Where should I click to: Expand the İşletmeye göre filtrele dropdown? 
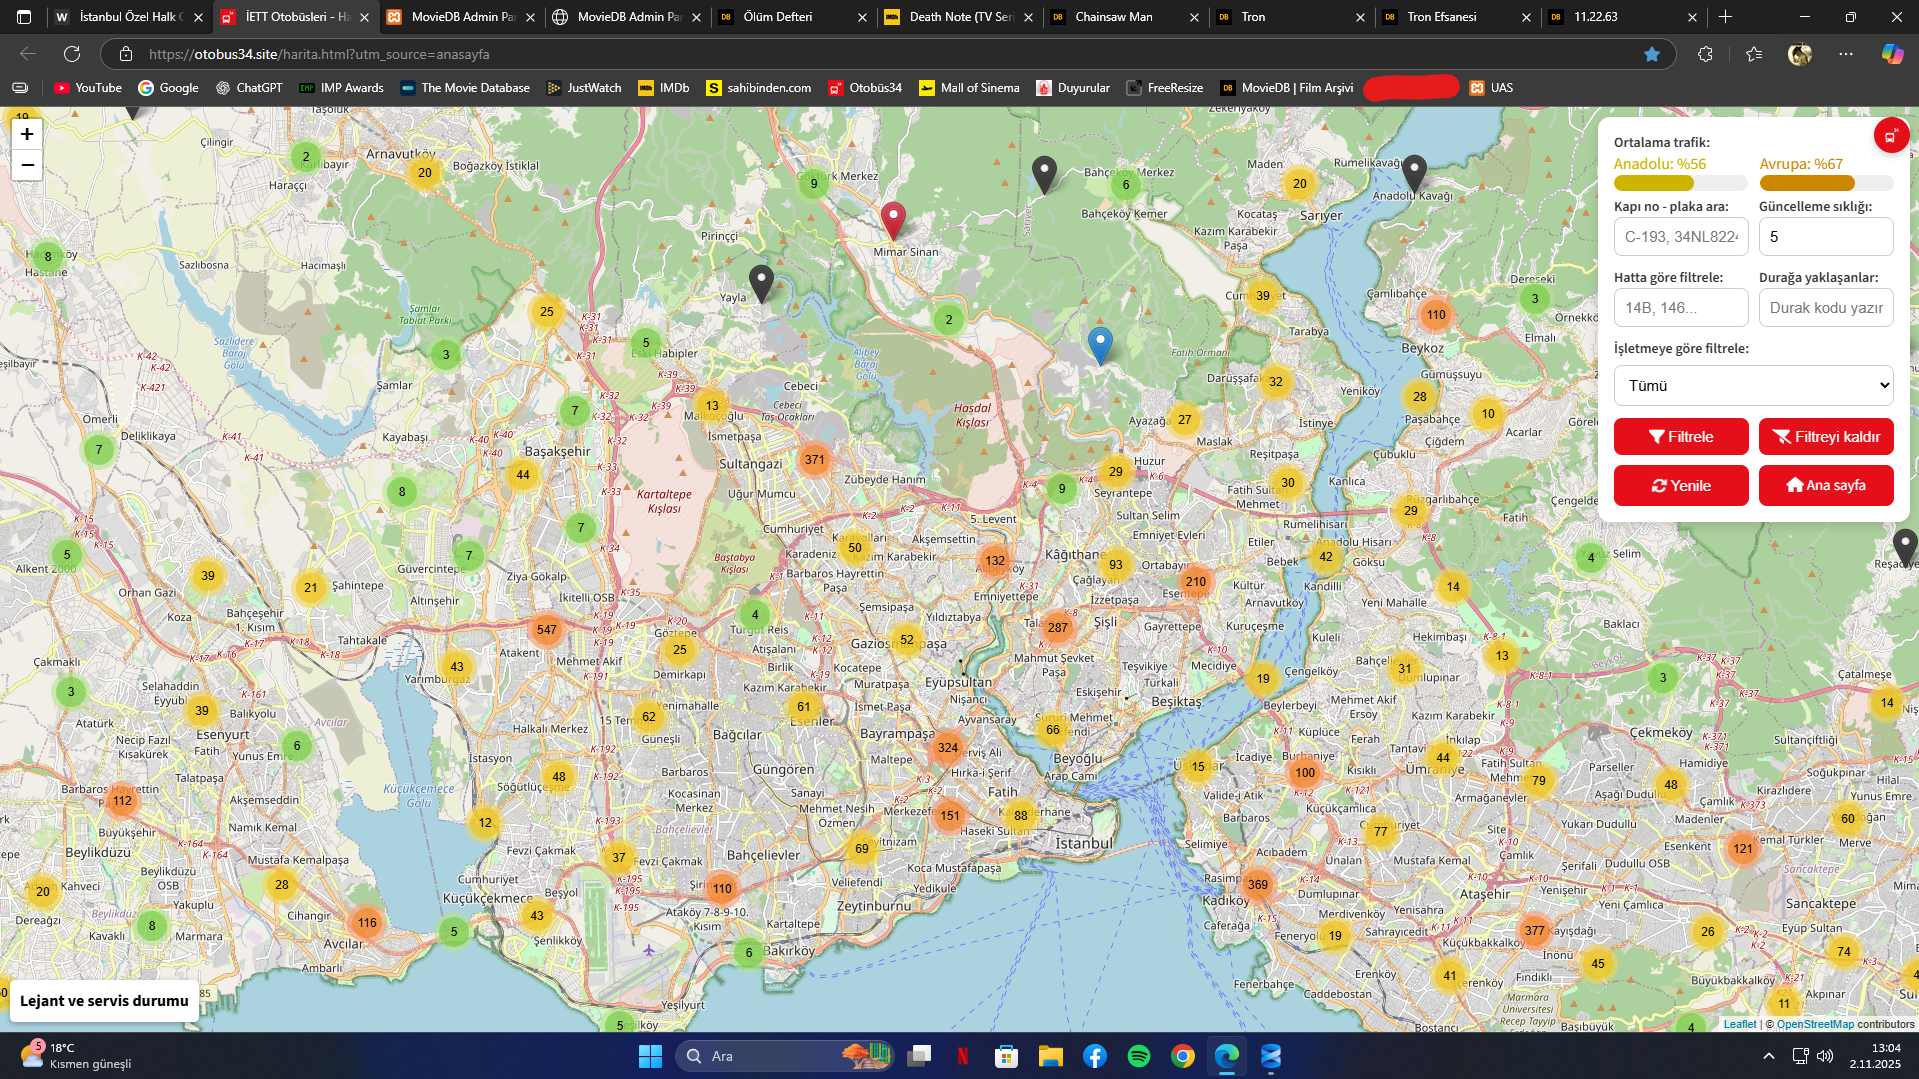coord(1753,385)
